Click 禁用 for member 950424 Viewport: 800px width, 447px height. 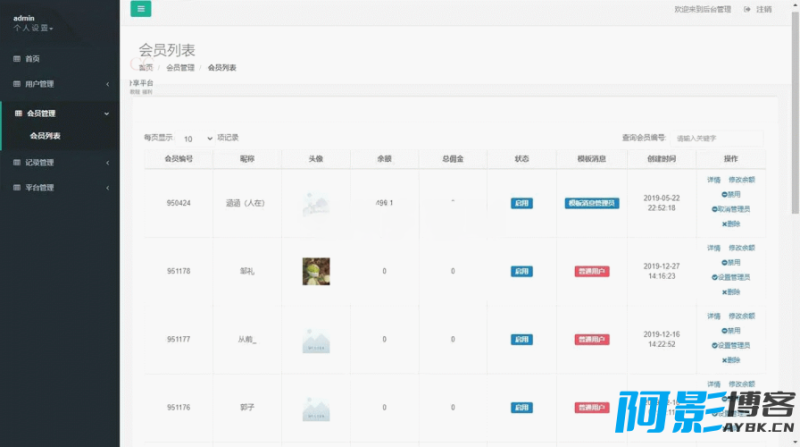[x=732, y=194]
